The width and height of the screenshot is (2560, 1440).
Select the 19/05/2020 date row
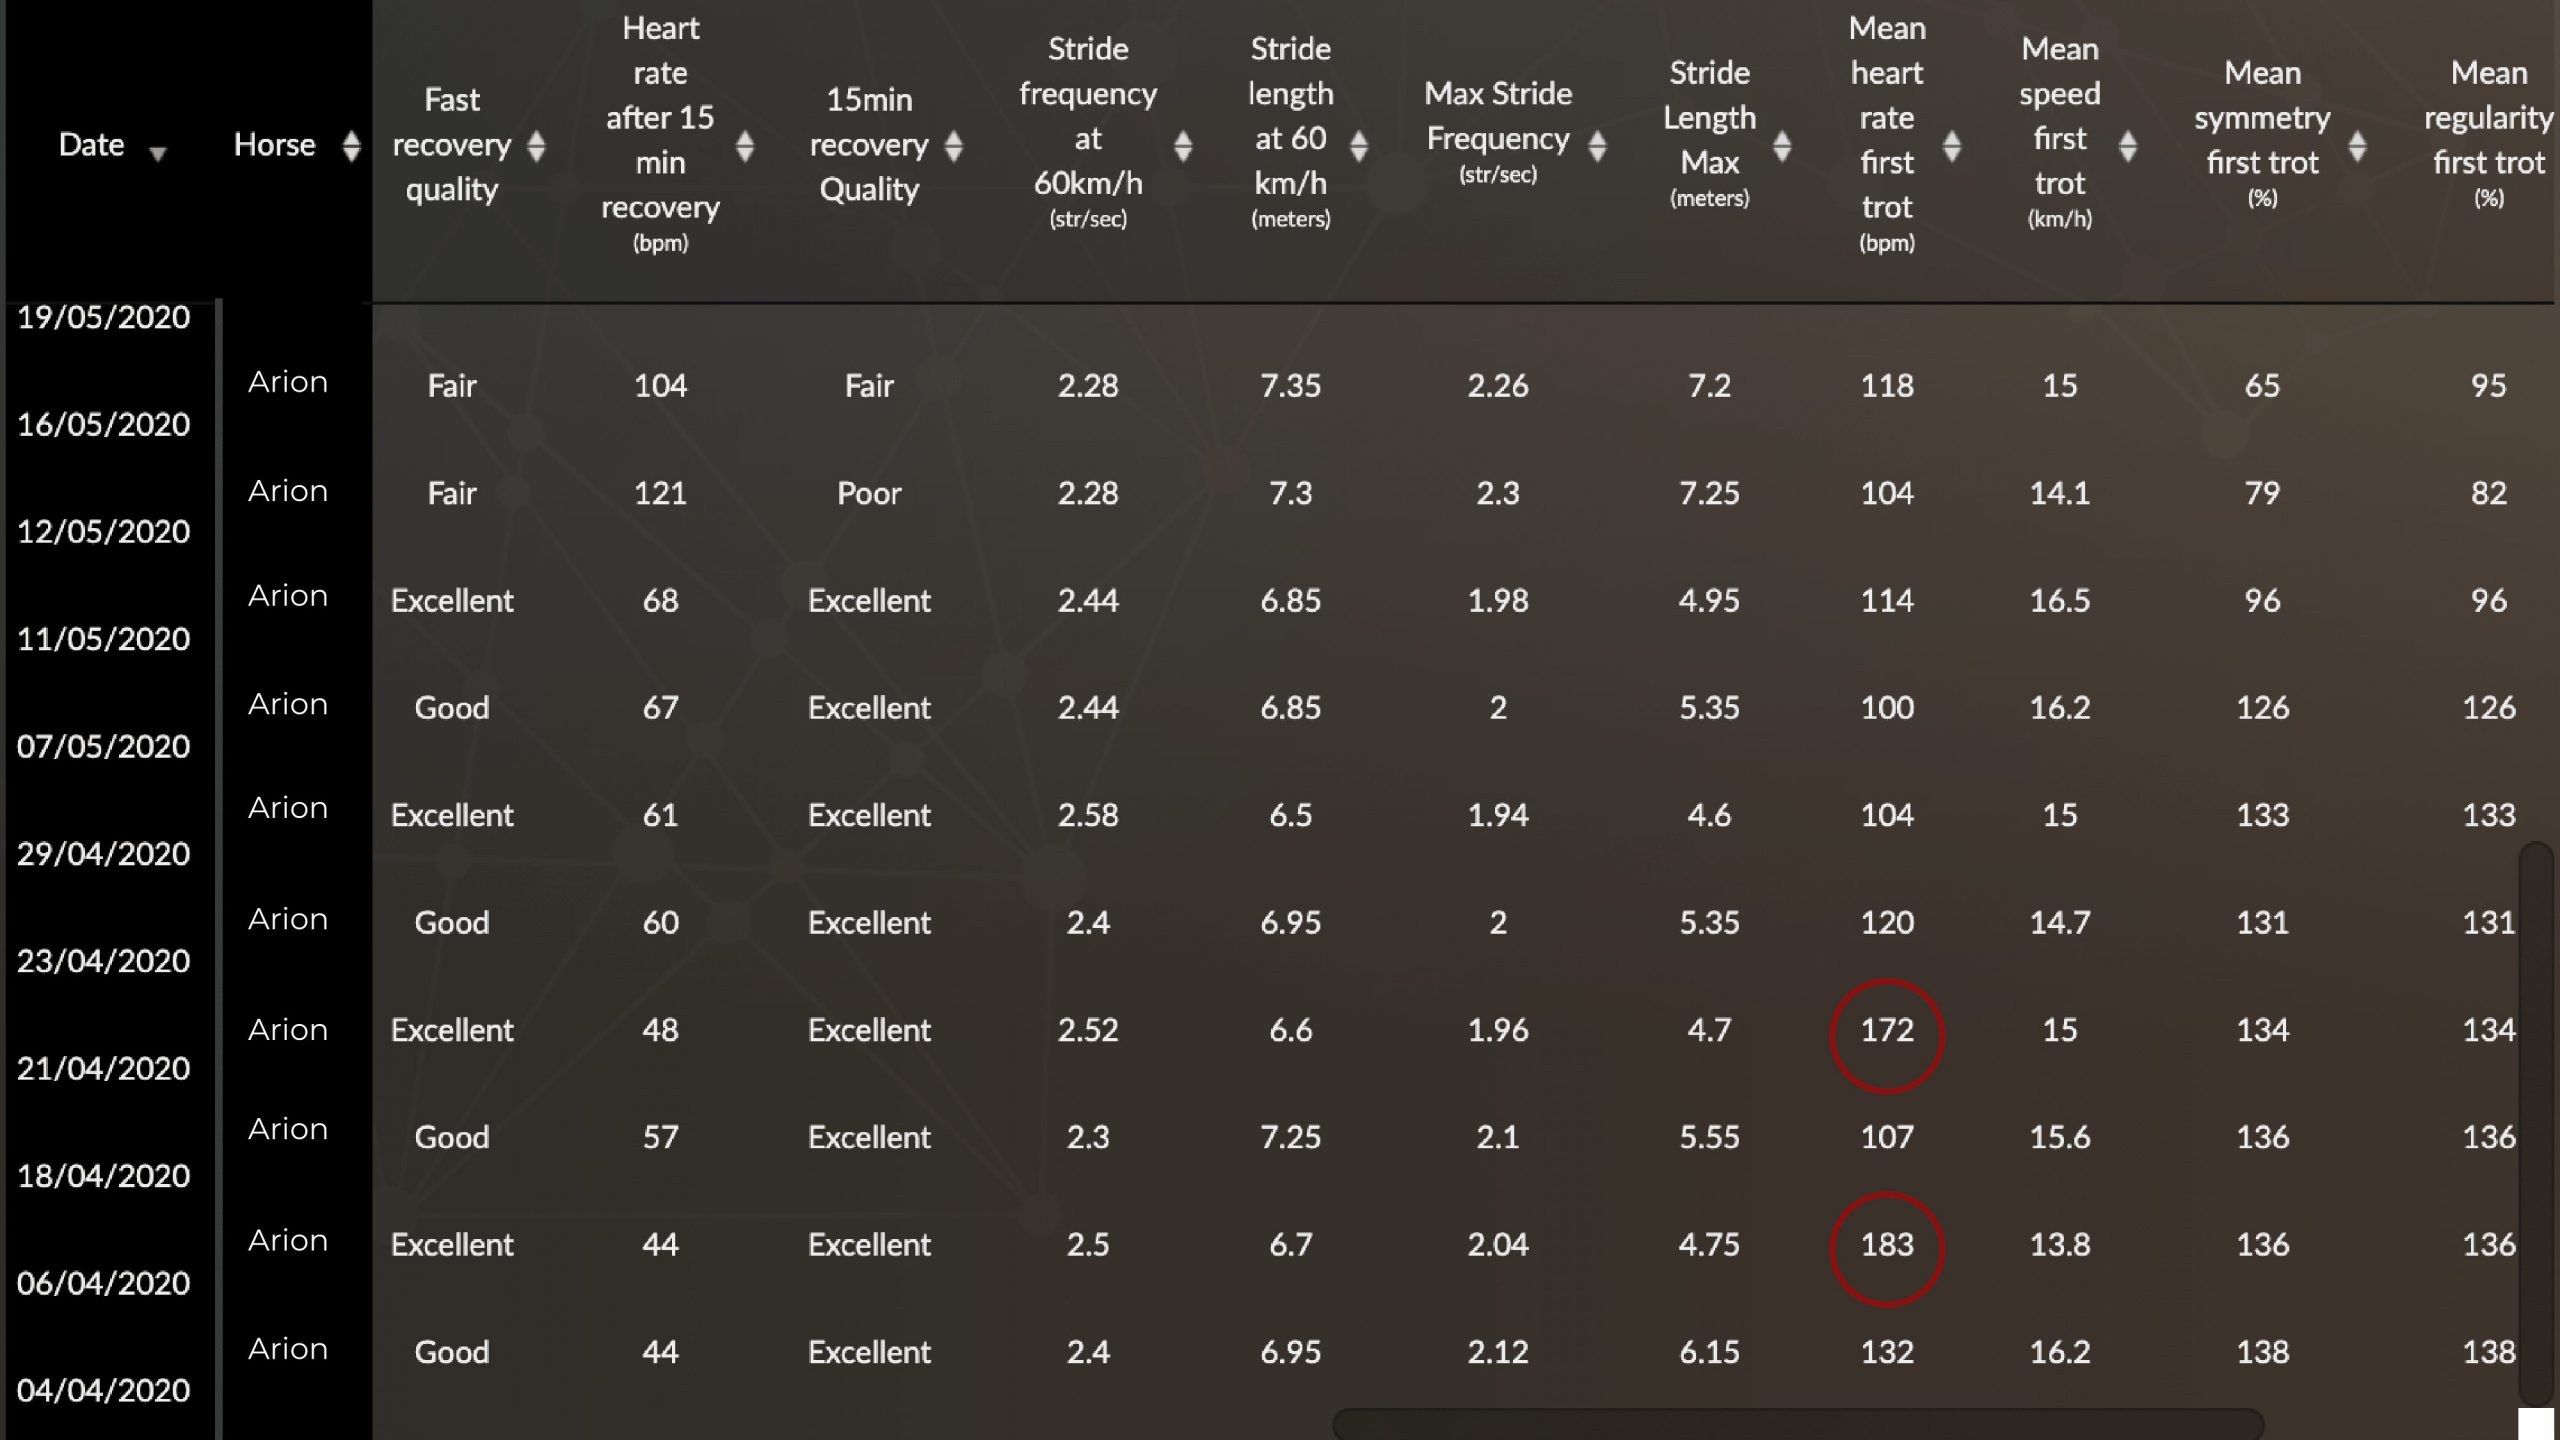coord(104,317)
